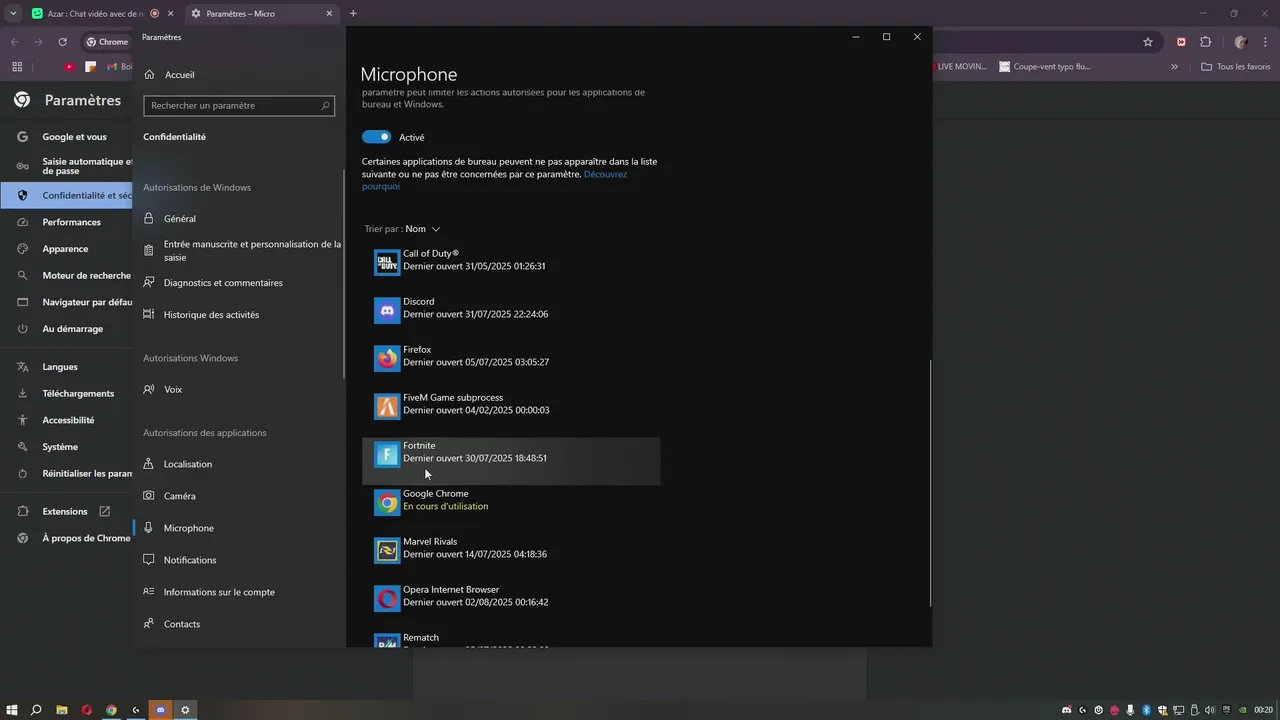Close the Azar tab
Image resolution: width=1280 pixels, height=720 pixels.
point(170,13)
